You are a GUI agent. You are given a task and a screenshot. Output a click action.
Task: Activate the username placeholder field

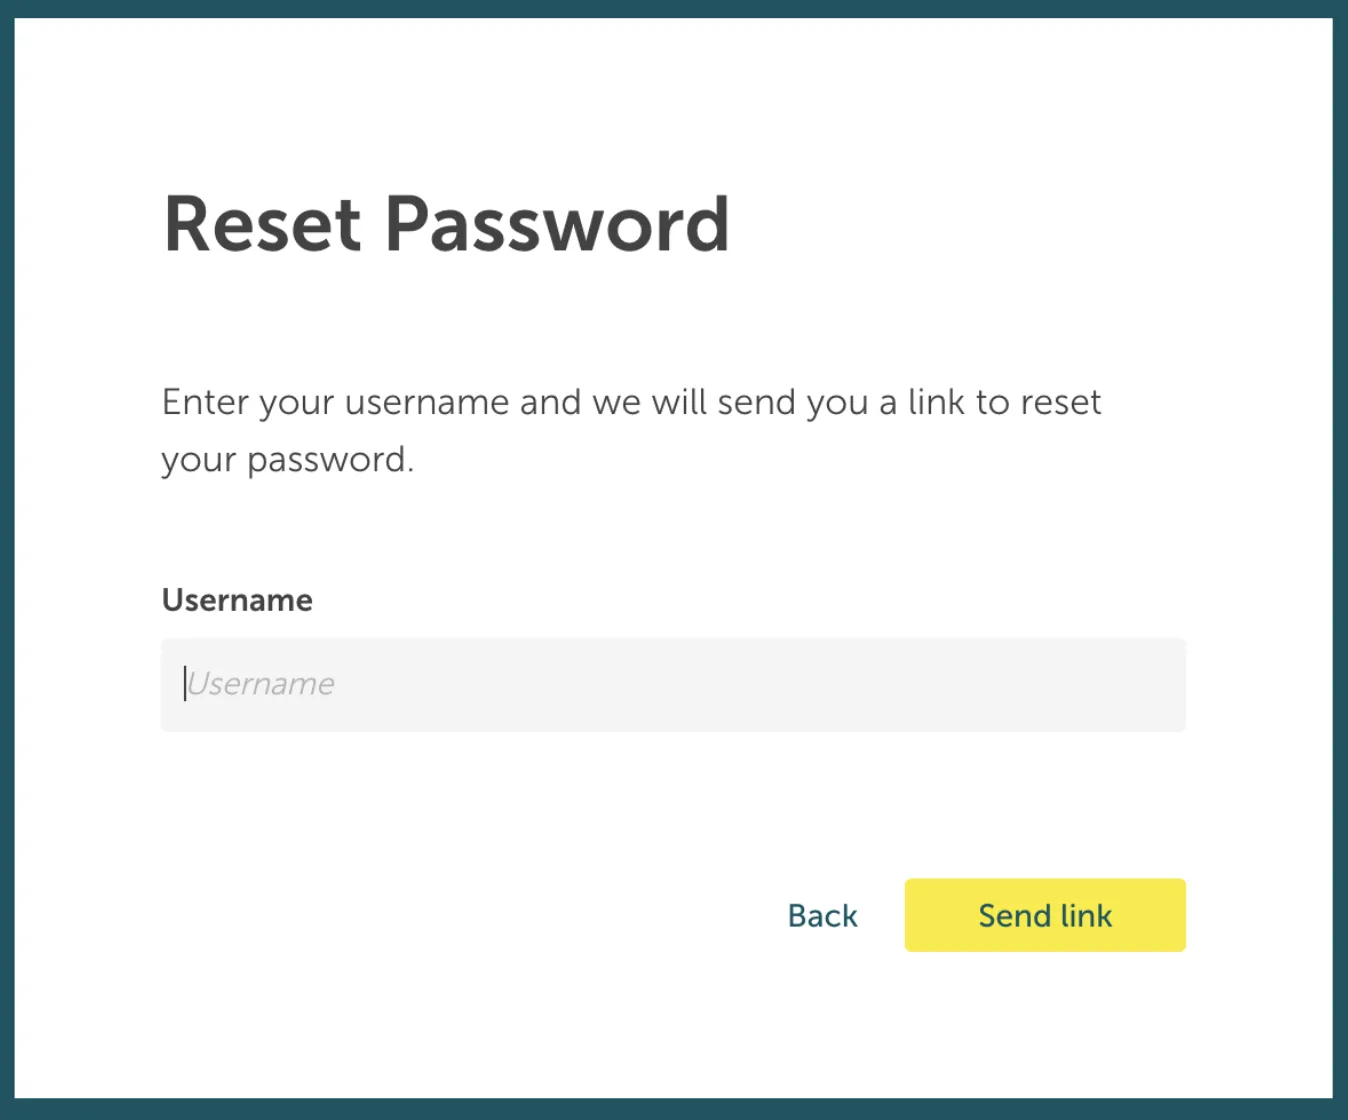pyautogui.click(x=670, y=685)
